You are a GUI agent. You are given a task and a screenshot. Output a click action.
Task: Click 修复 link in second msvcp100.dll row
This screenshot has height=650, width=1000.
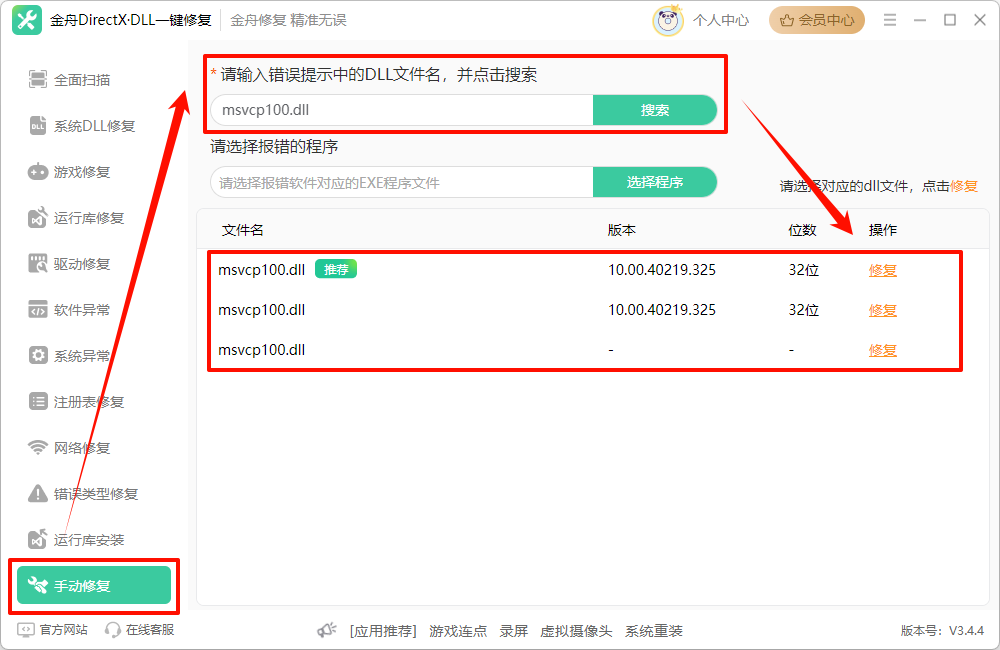click(x=883, y=310)
